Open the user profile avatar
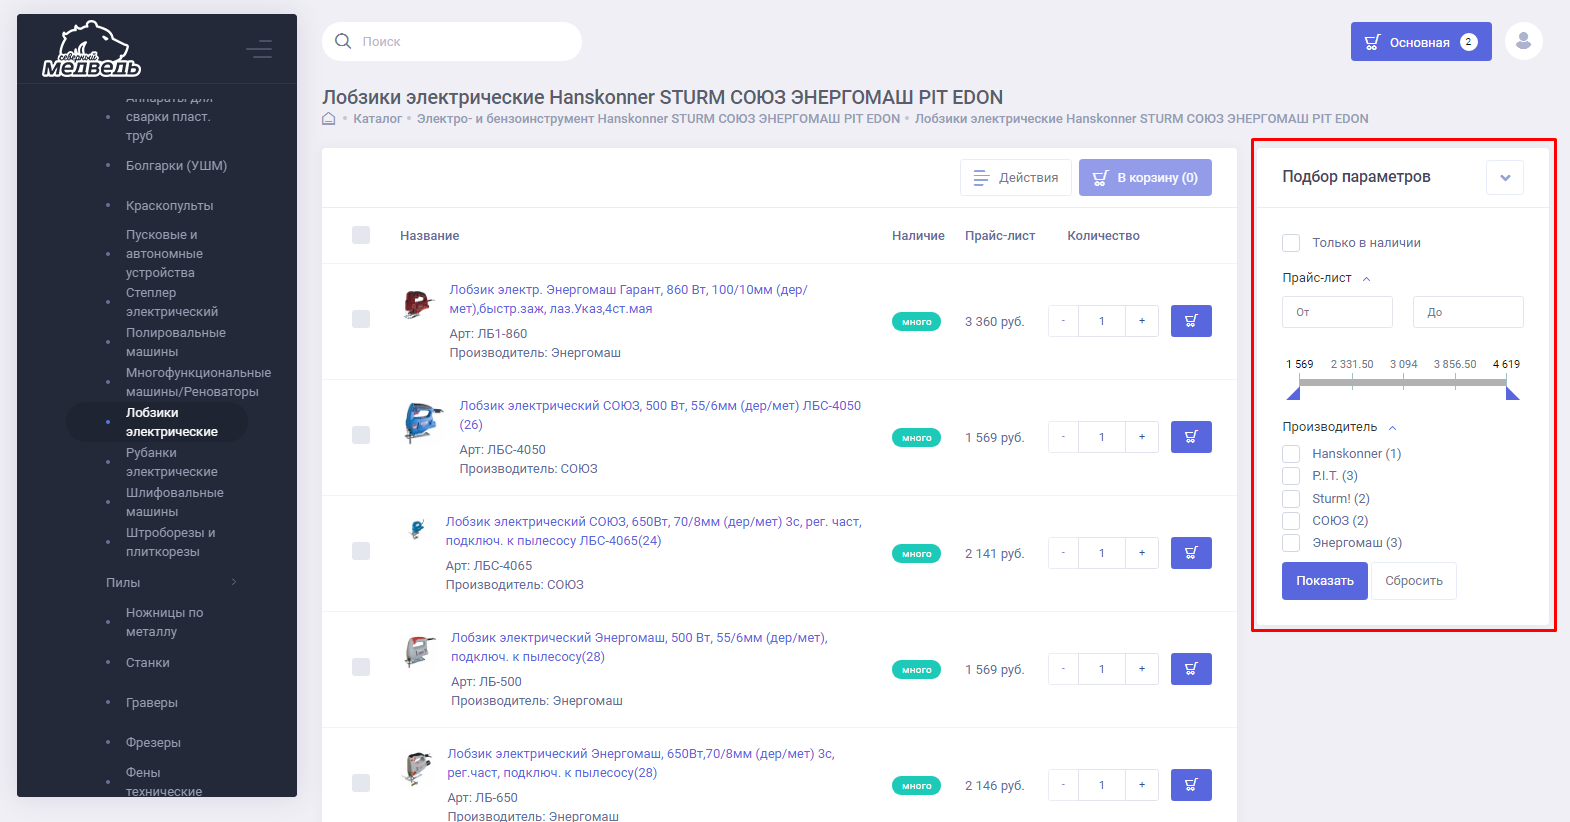 click(x=1524, y=41)
